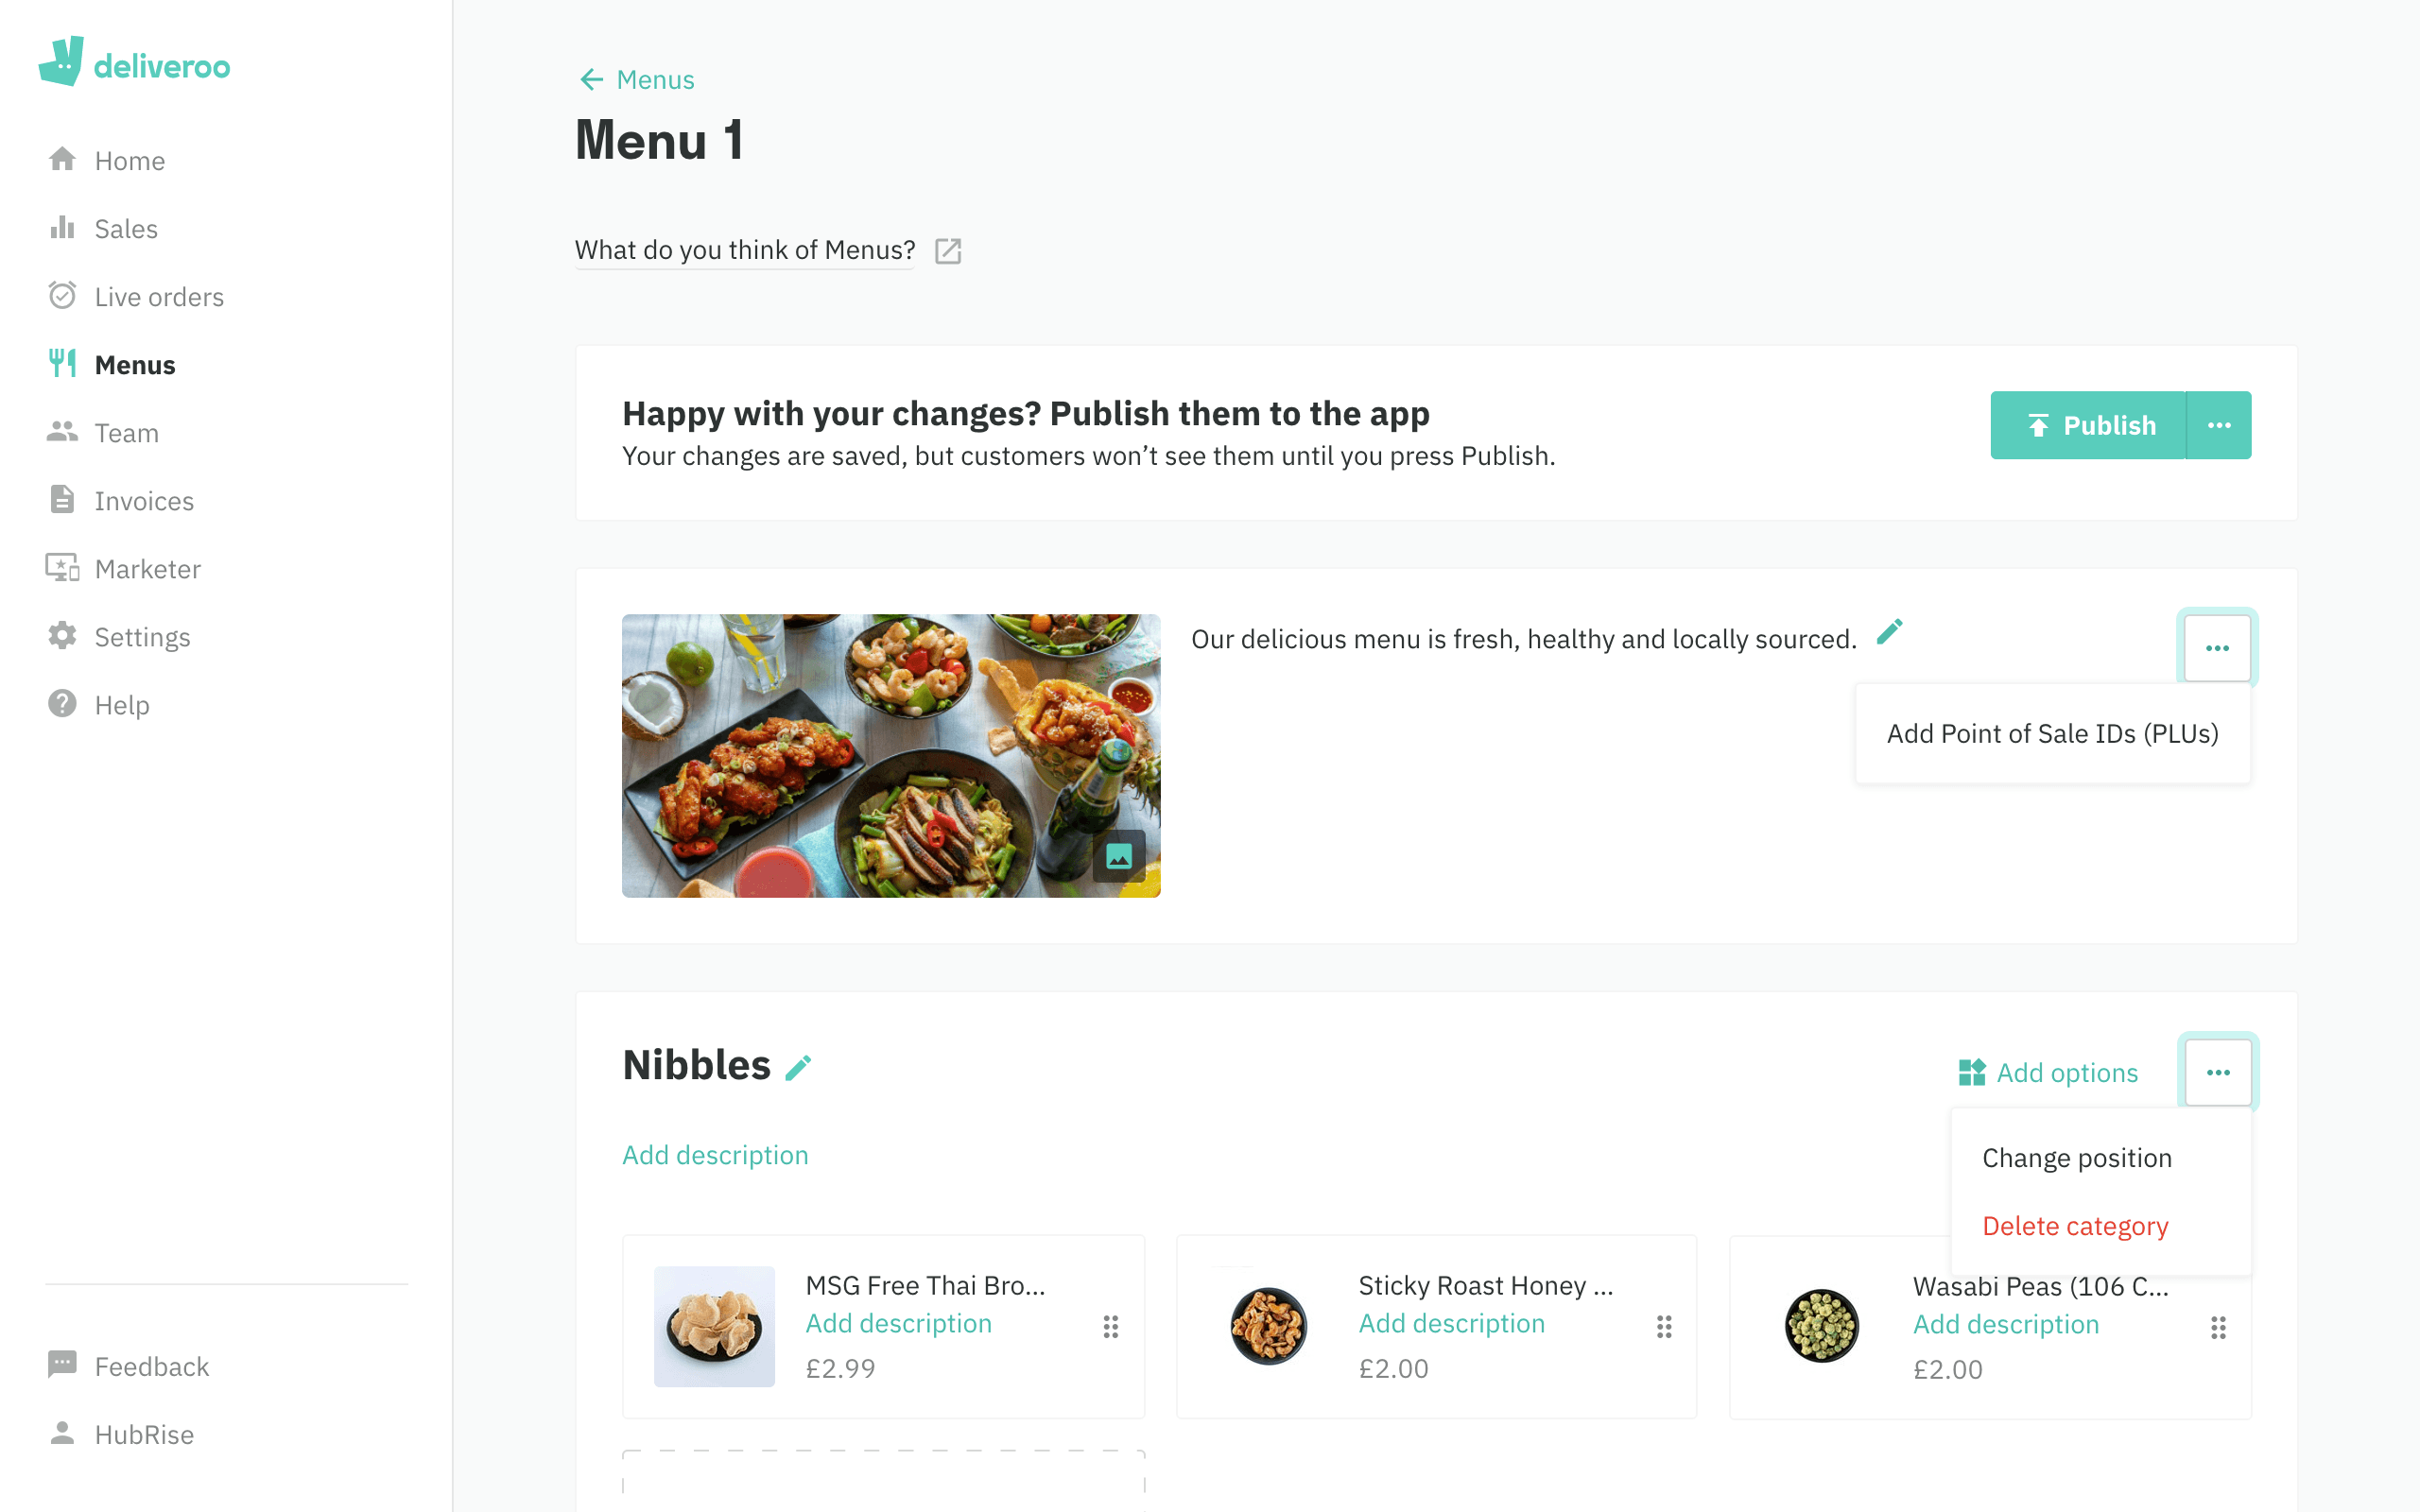Click the drag handle on Sticky Roast Honey item

pos(1664,1326)
